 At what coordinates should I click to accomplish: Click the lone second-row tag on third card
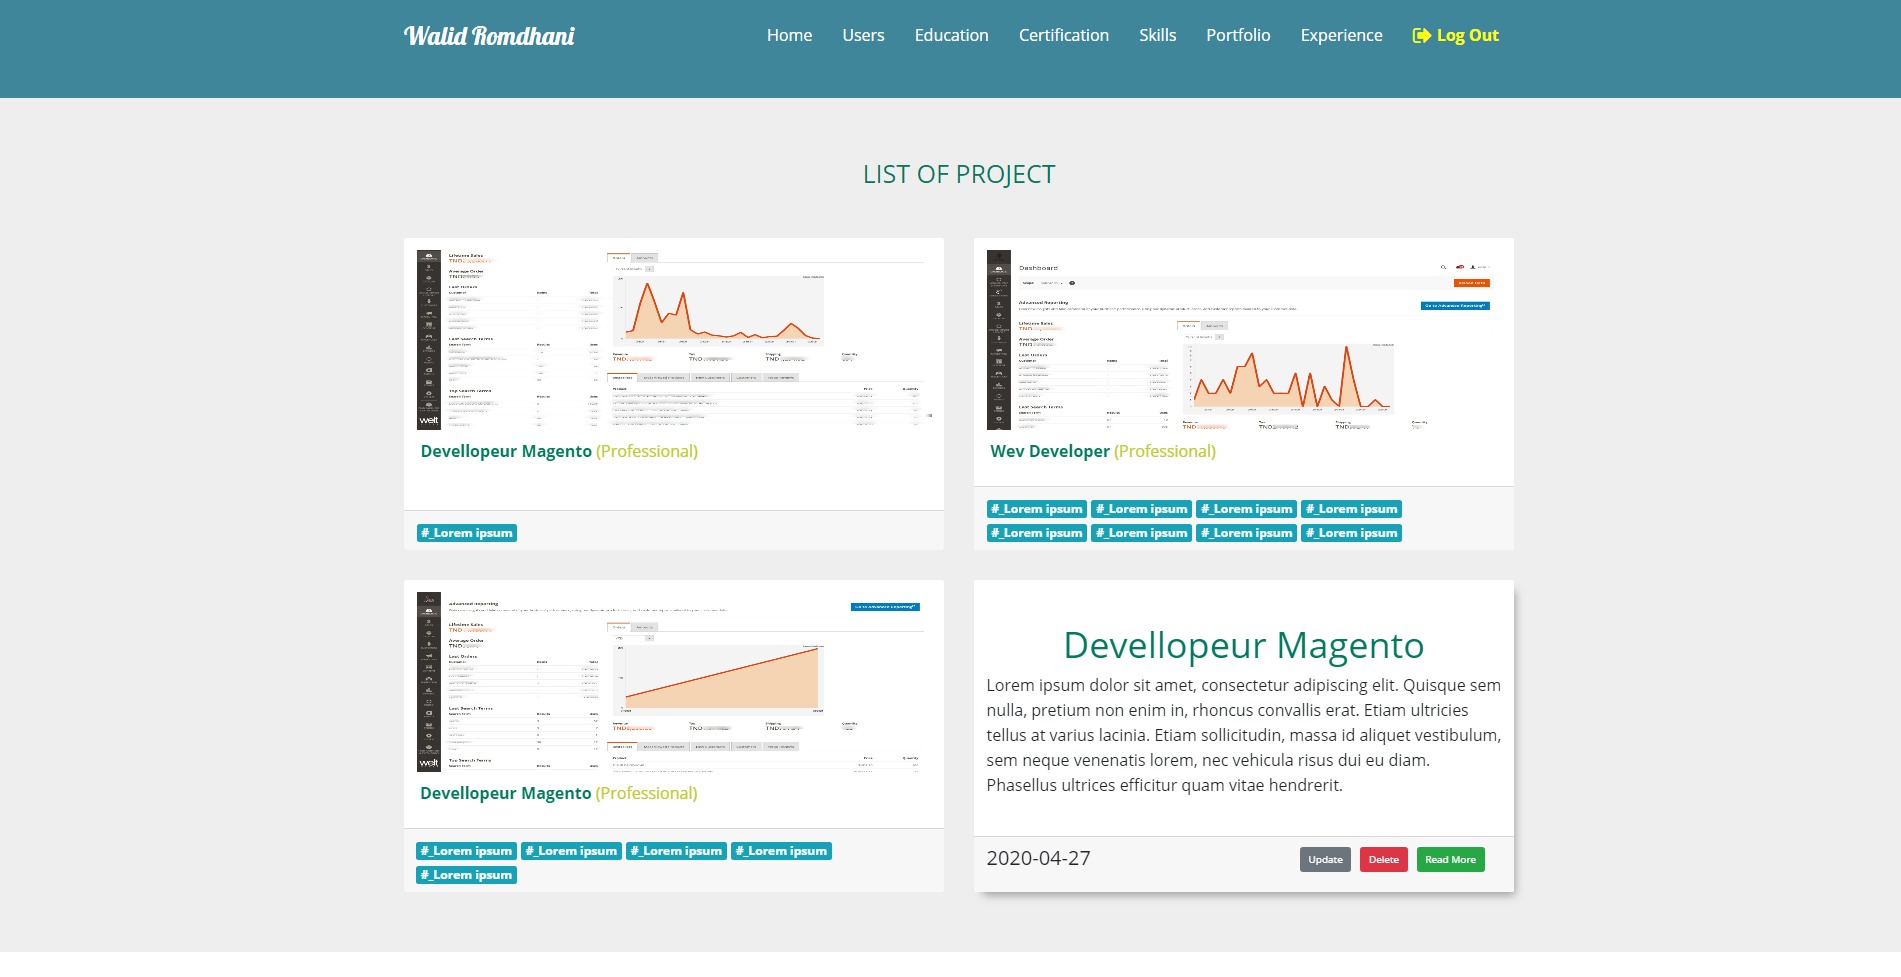click(x=467, y=875)
